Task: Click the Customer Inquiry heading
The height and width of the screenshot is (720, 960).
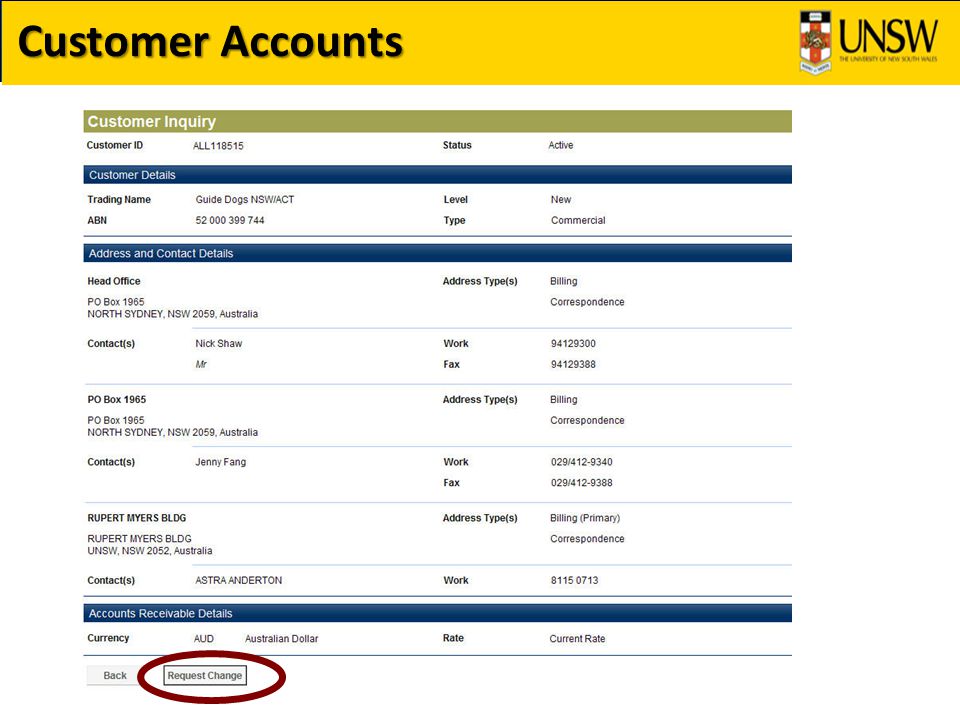Action: (152, 121)
